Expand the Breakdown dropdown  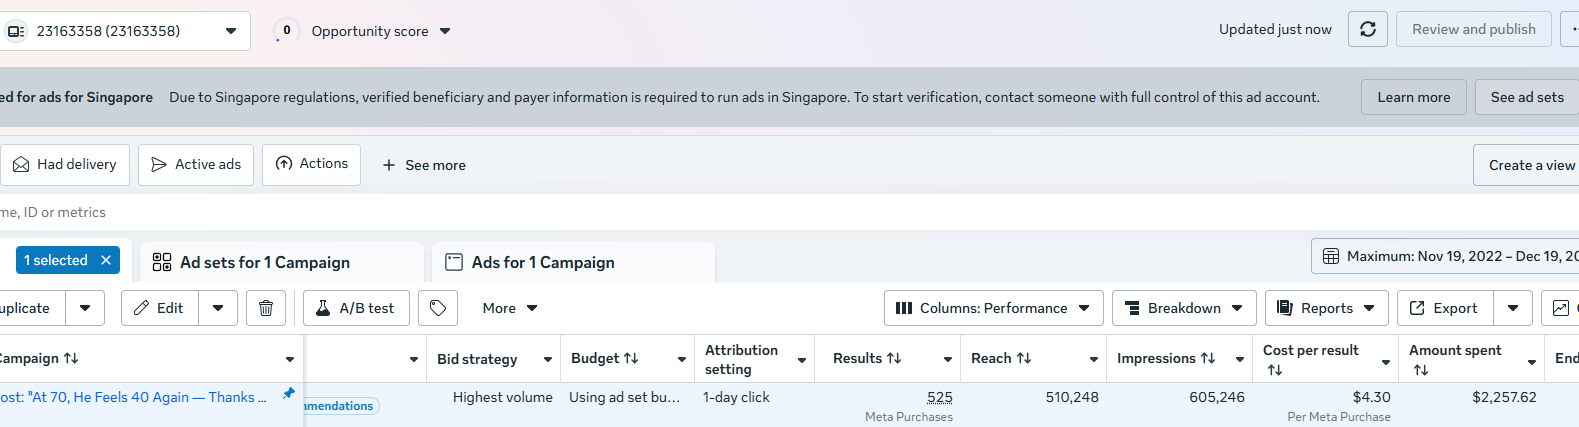(1184, 308)
